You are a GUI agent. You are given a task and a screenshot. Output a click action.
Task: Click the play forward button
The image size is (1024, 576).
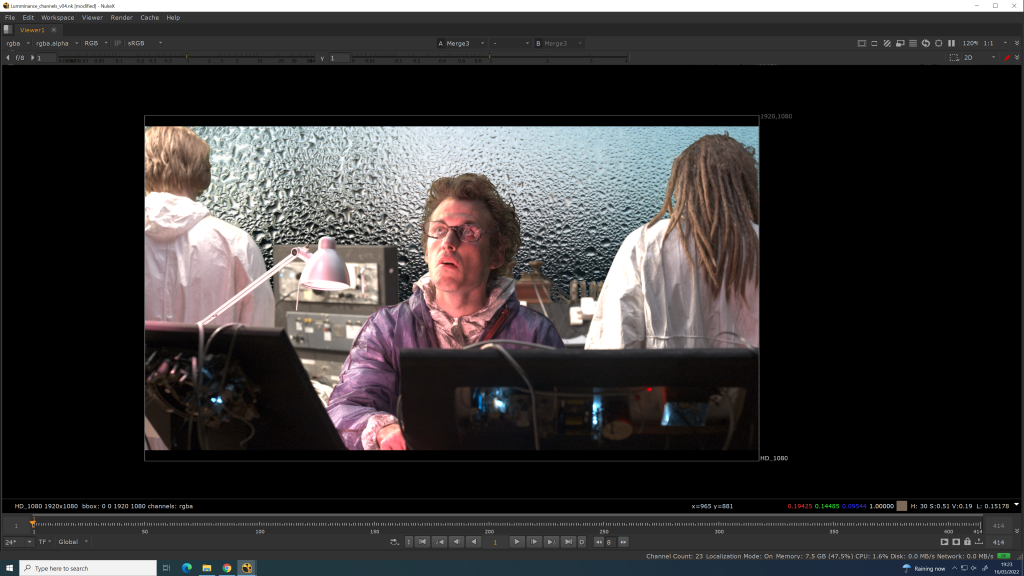(517, 542)
